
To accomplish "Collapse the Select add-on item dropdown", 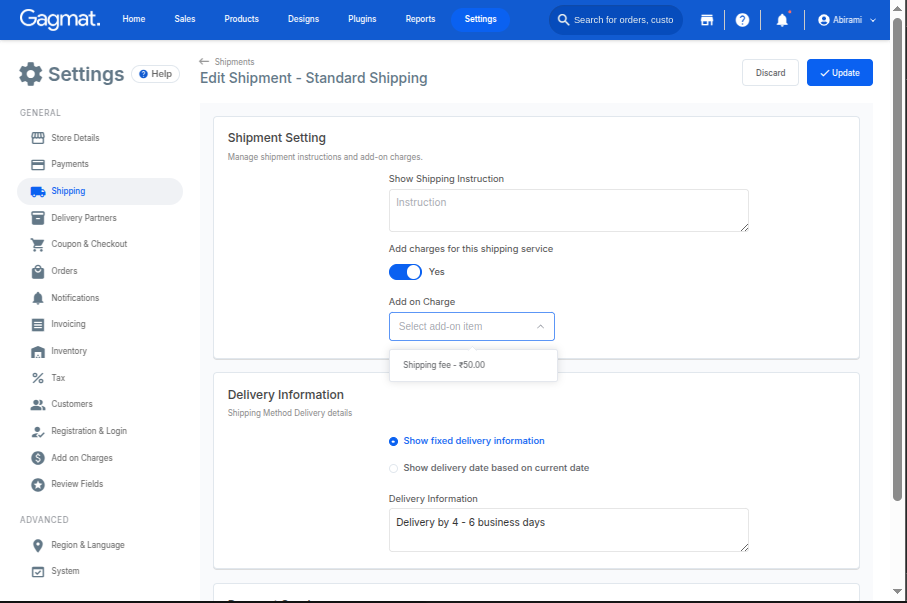I will (540, 326).
